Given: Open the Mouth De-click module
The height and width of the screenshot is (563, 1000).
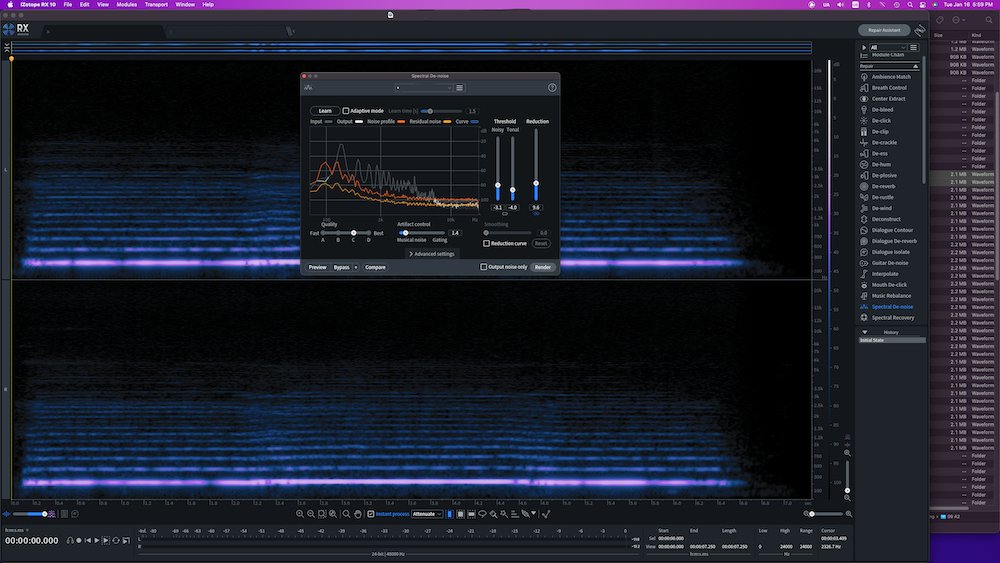Looking at the screenshot, I should (890, 284).
